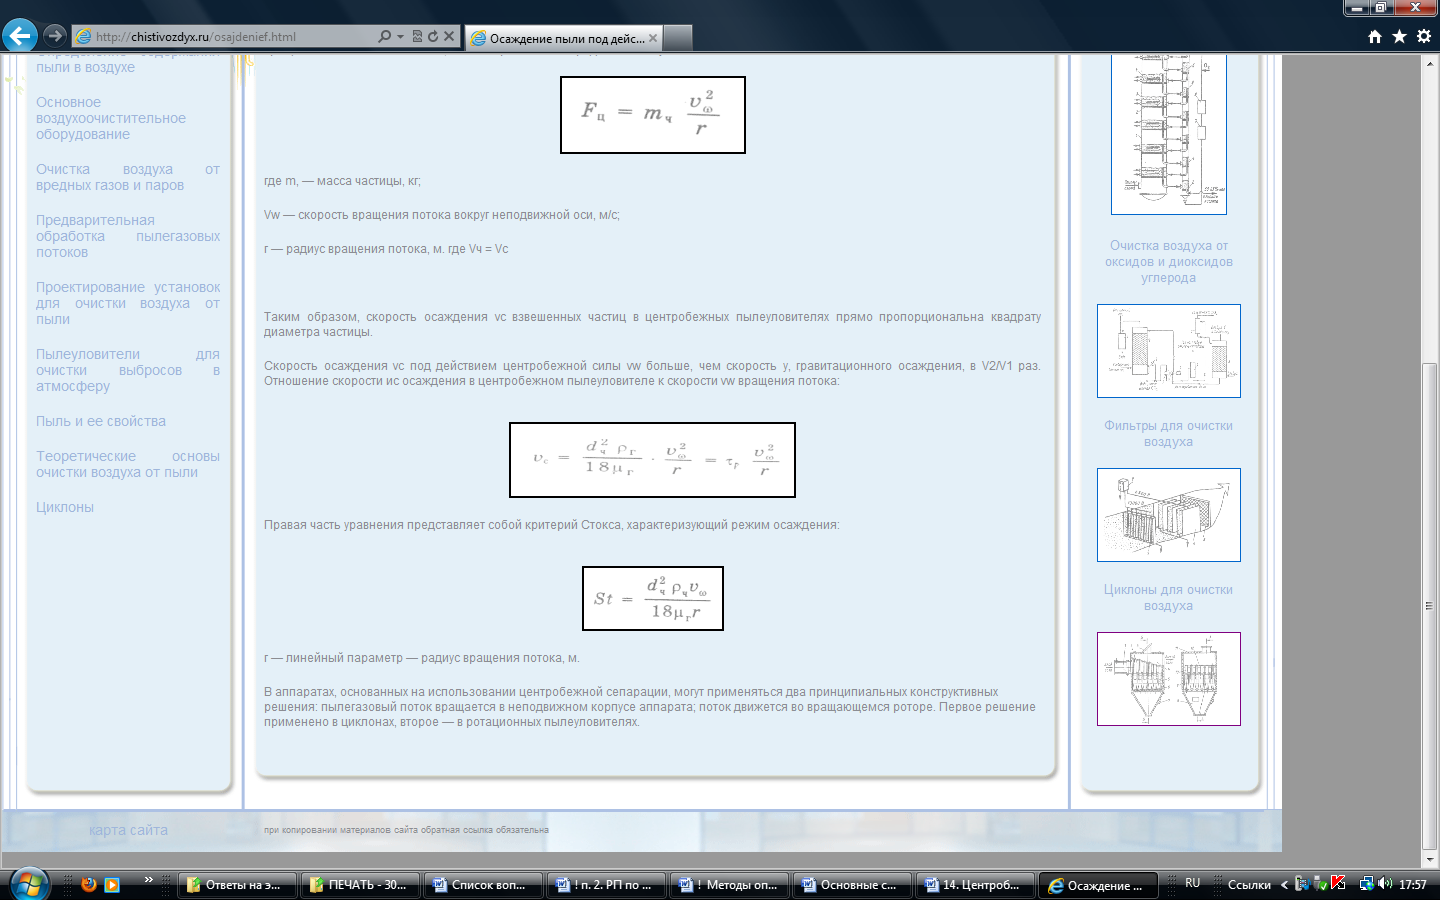This screenshot has height=900, width=1440.
Task: Open 'Очистка воздуха от вредных газов и паров' link
Action: click(128, 177)
